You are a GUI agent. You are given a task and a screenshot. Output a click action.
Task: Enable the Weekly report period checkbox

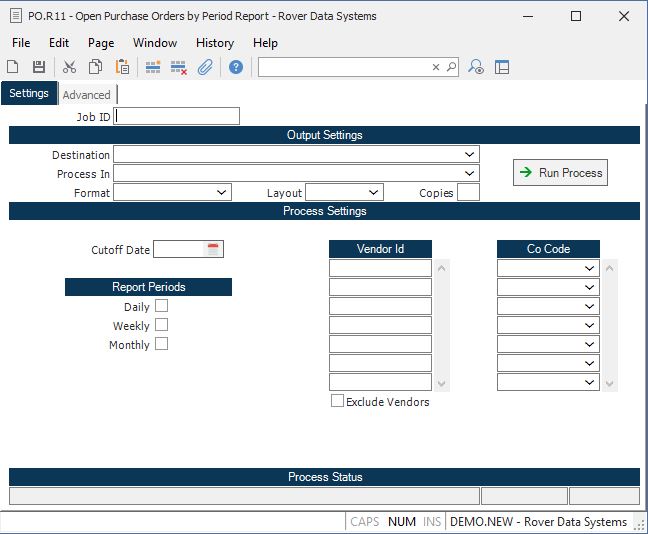161,325
